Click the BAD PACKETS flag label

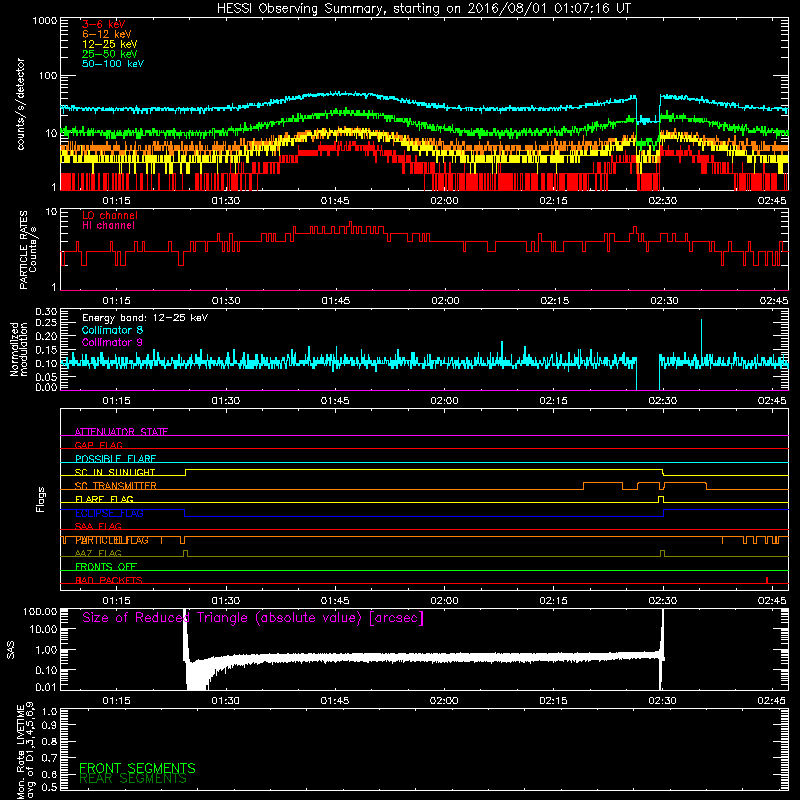click(x=108, y=580)
